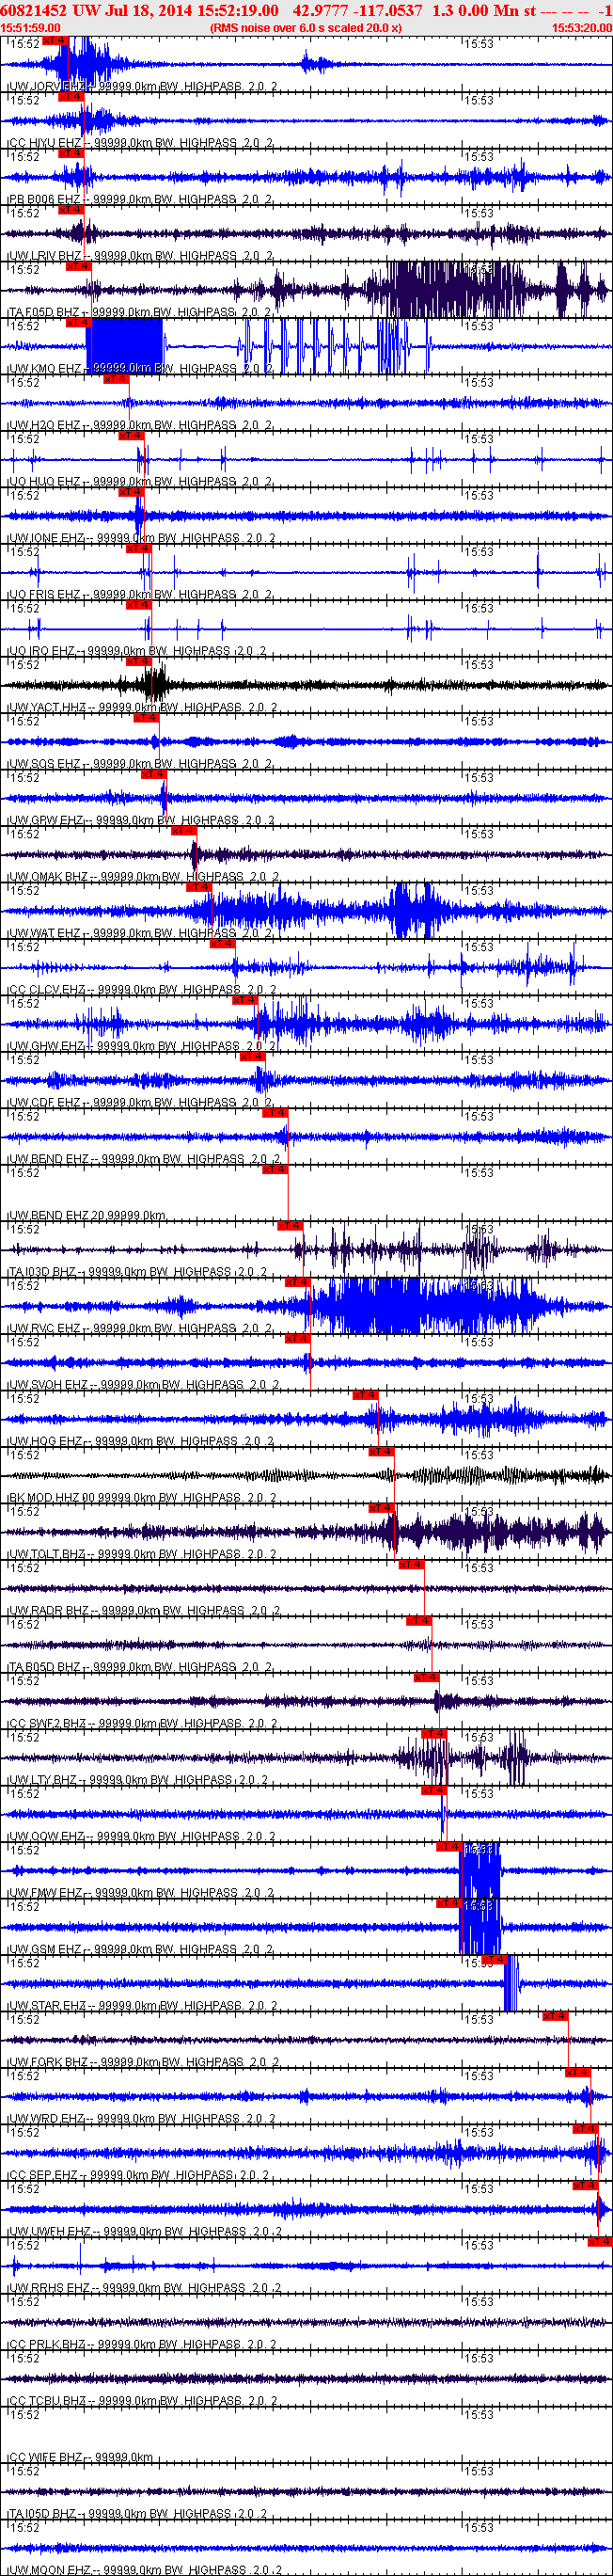Select the UW RRHS EHZ station label
The height and width of the screenshot is (2576, 613).
coord(144,2290)
